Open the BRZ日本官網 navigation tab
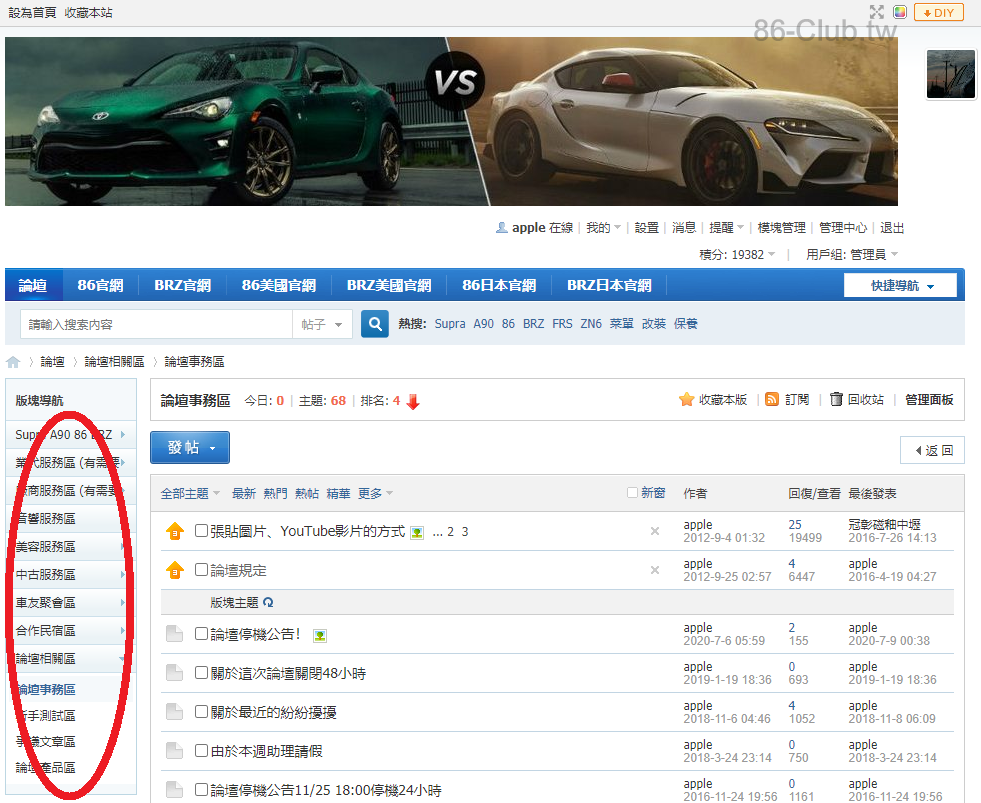Image resolution: width=981 pixels, height=803 pixels. pyautogui.click(x=609, y=285)
